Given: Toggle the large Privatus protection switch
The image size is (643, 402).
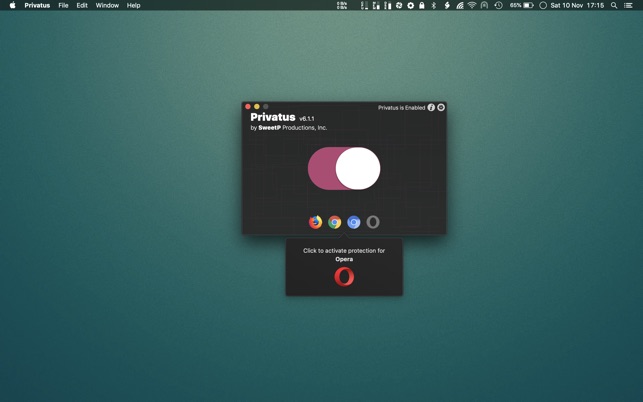Looking at the screenshot, I should (344, 169).
